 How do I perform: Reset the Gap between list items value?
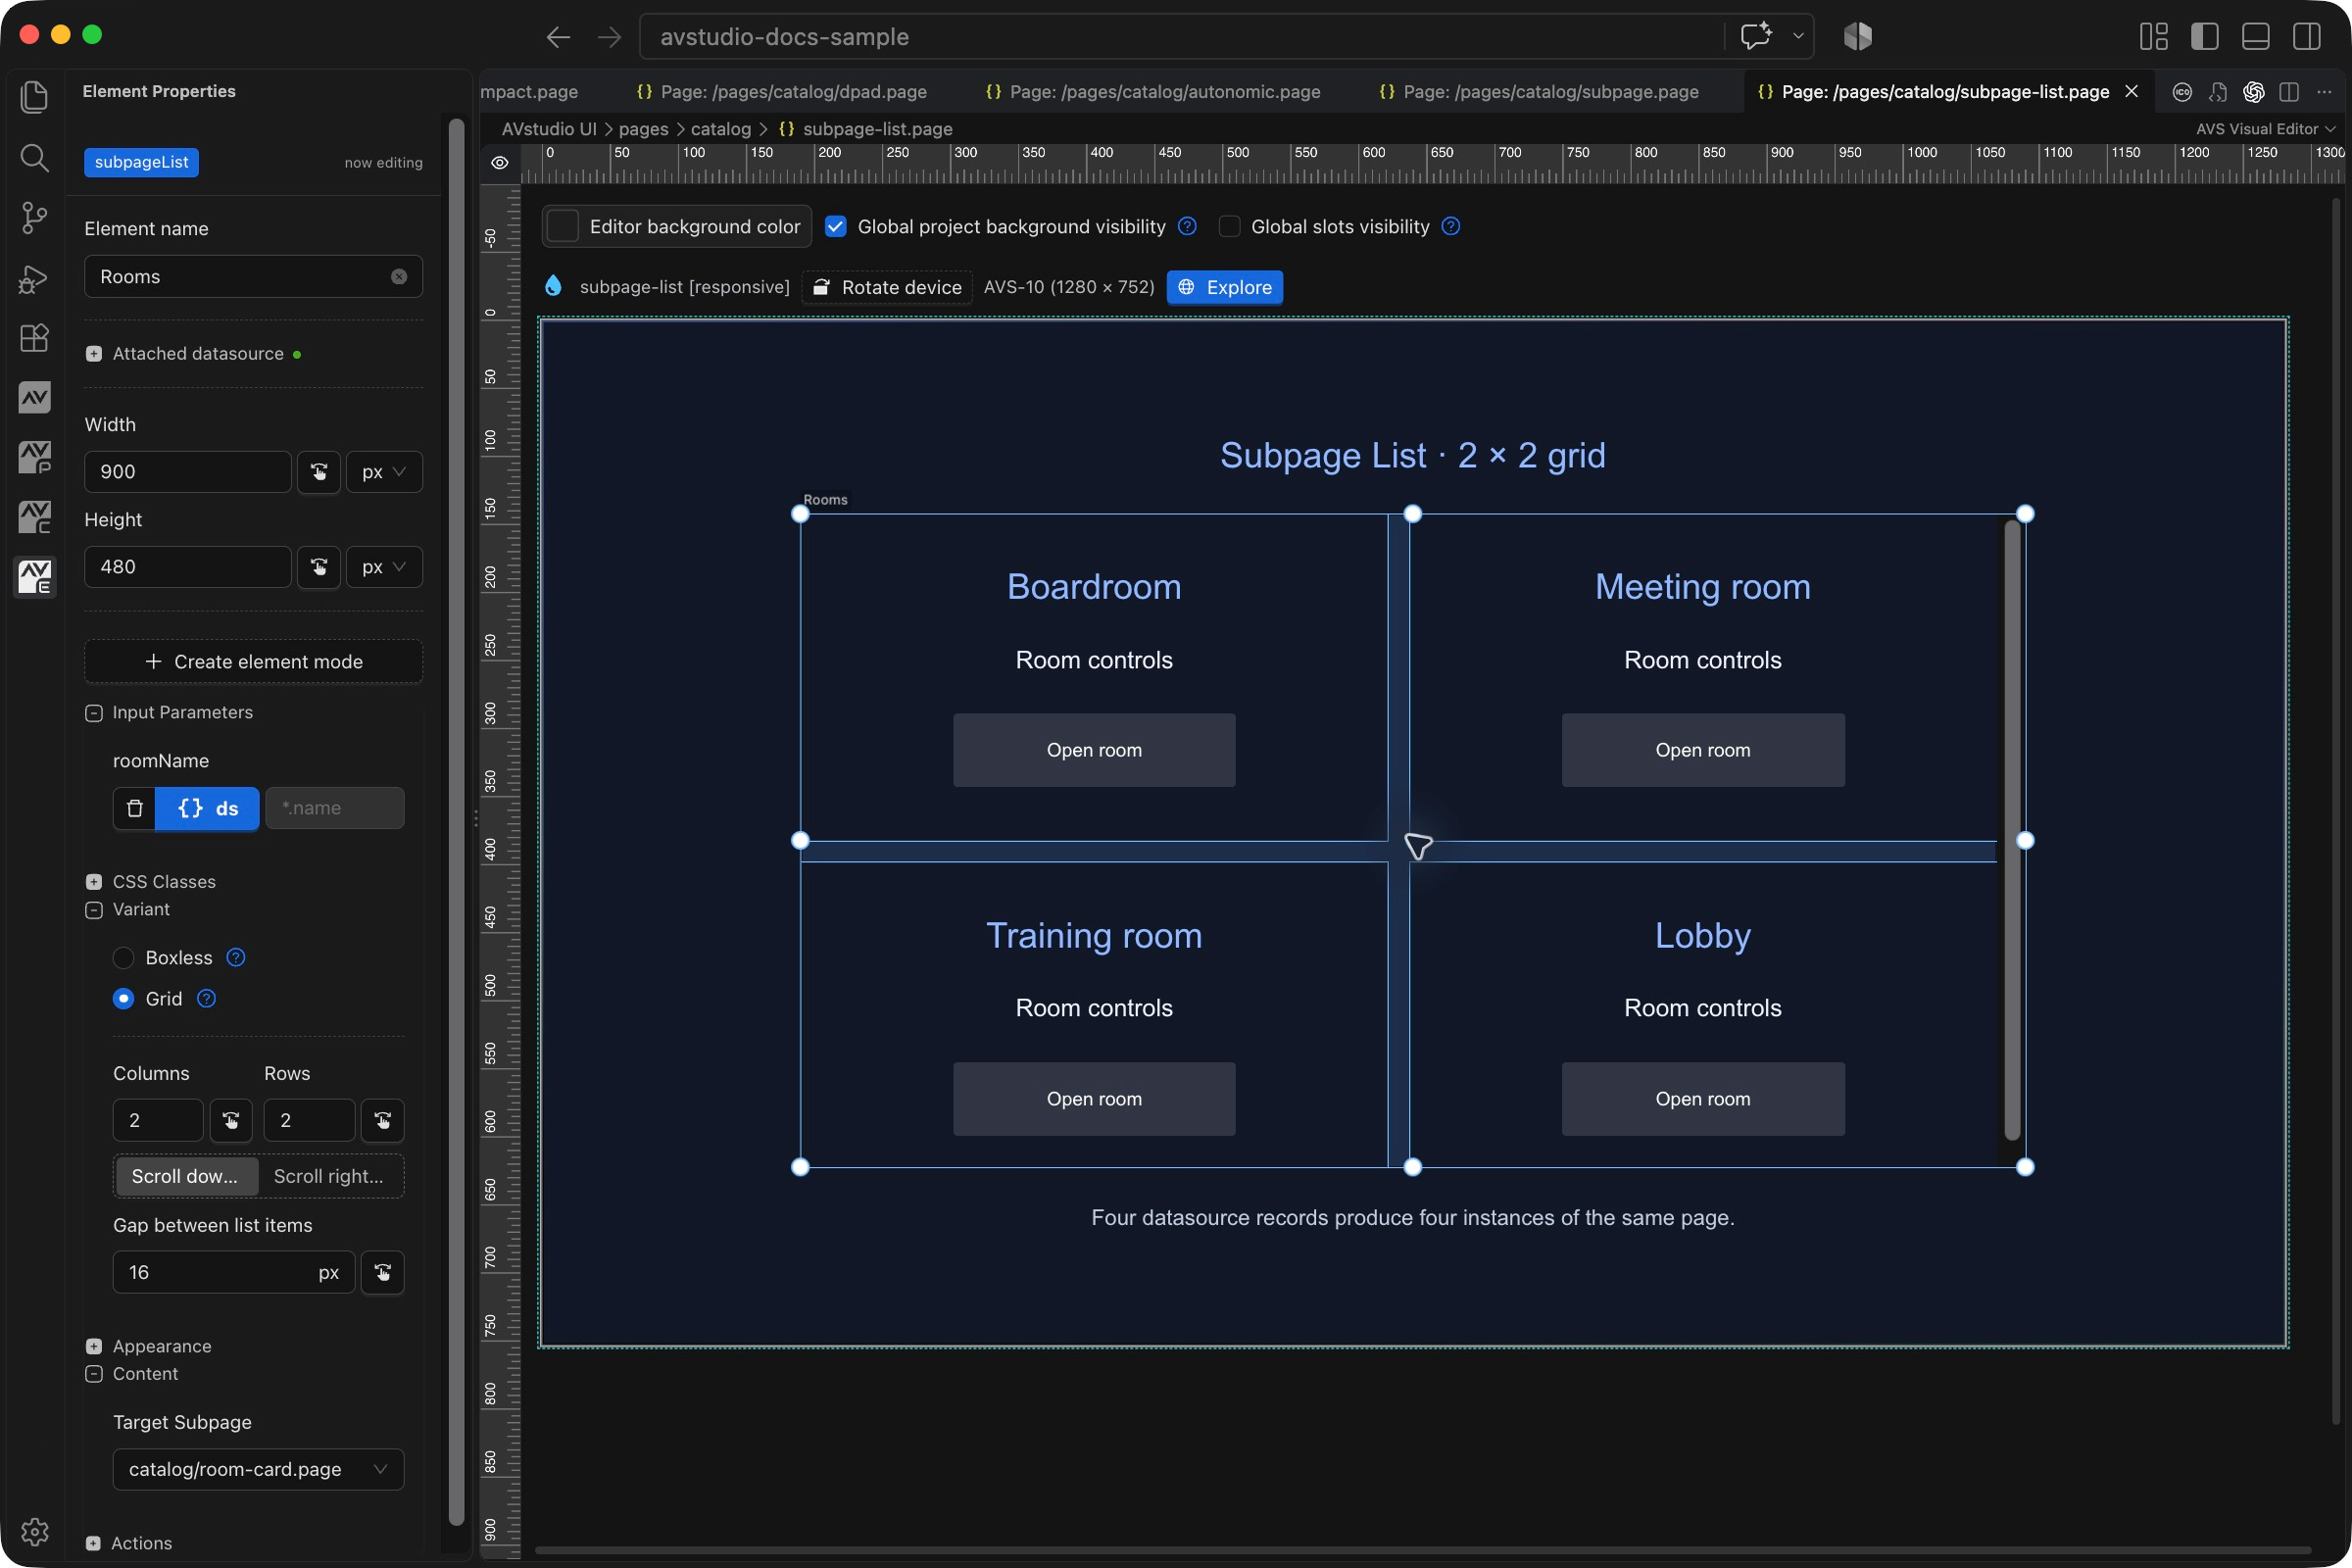(x=382, y=1272)
